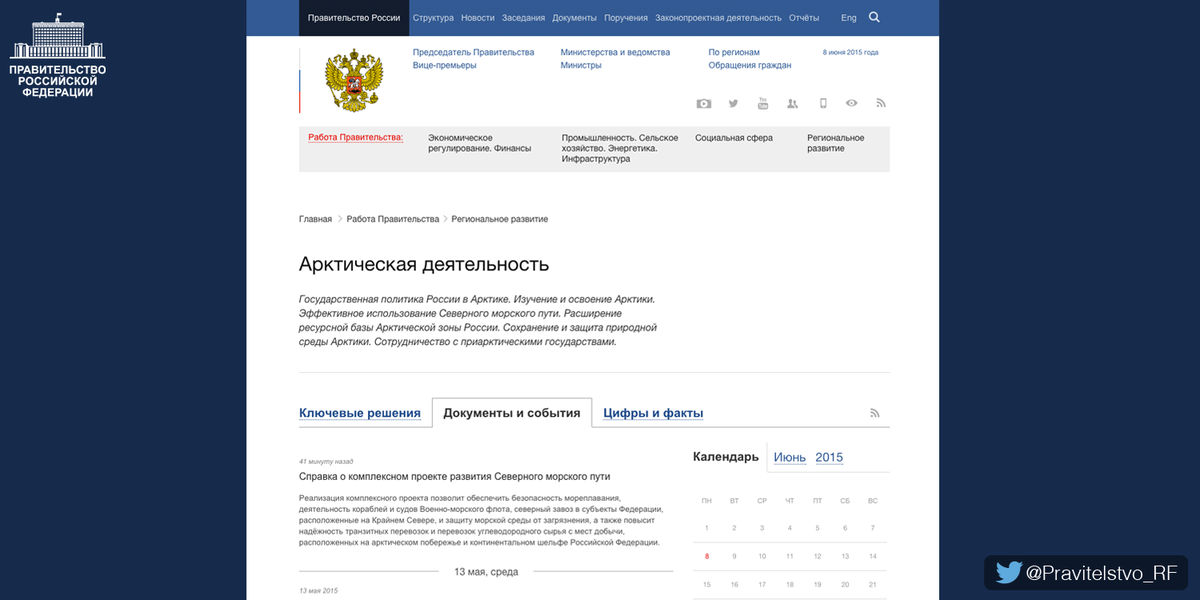This screenshot has height=600, width=1200.
Task: Open the Справка о комплексном проекте article
Action: pyautogui.click(x=454, y=476)
